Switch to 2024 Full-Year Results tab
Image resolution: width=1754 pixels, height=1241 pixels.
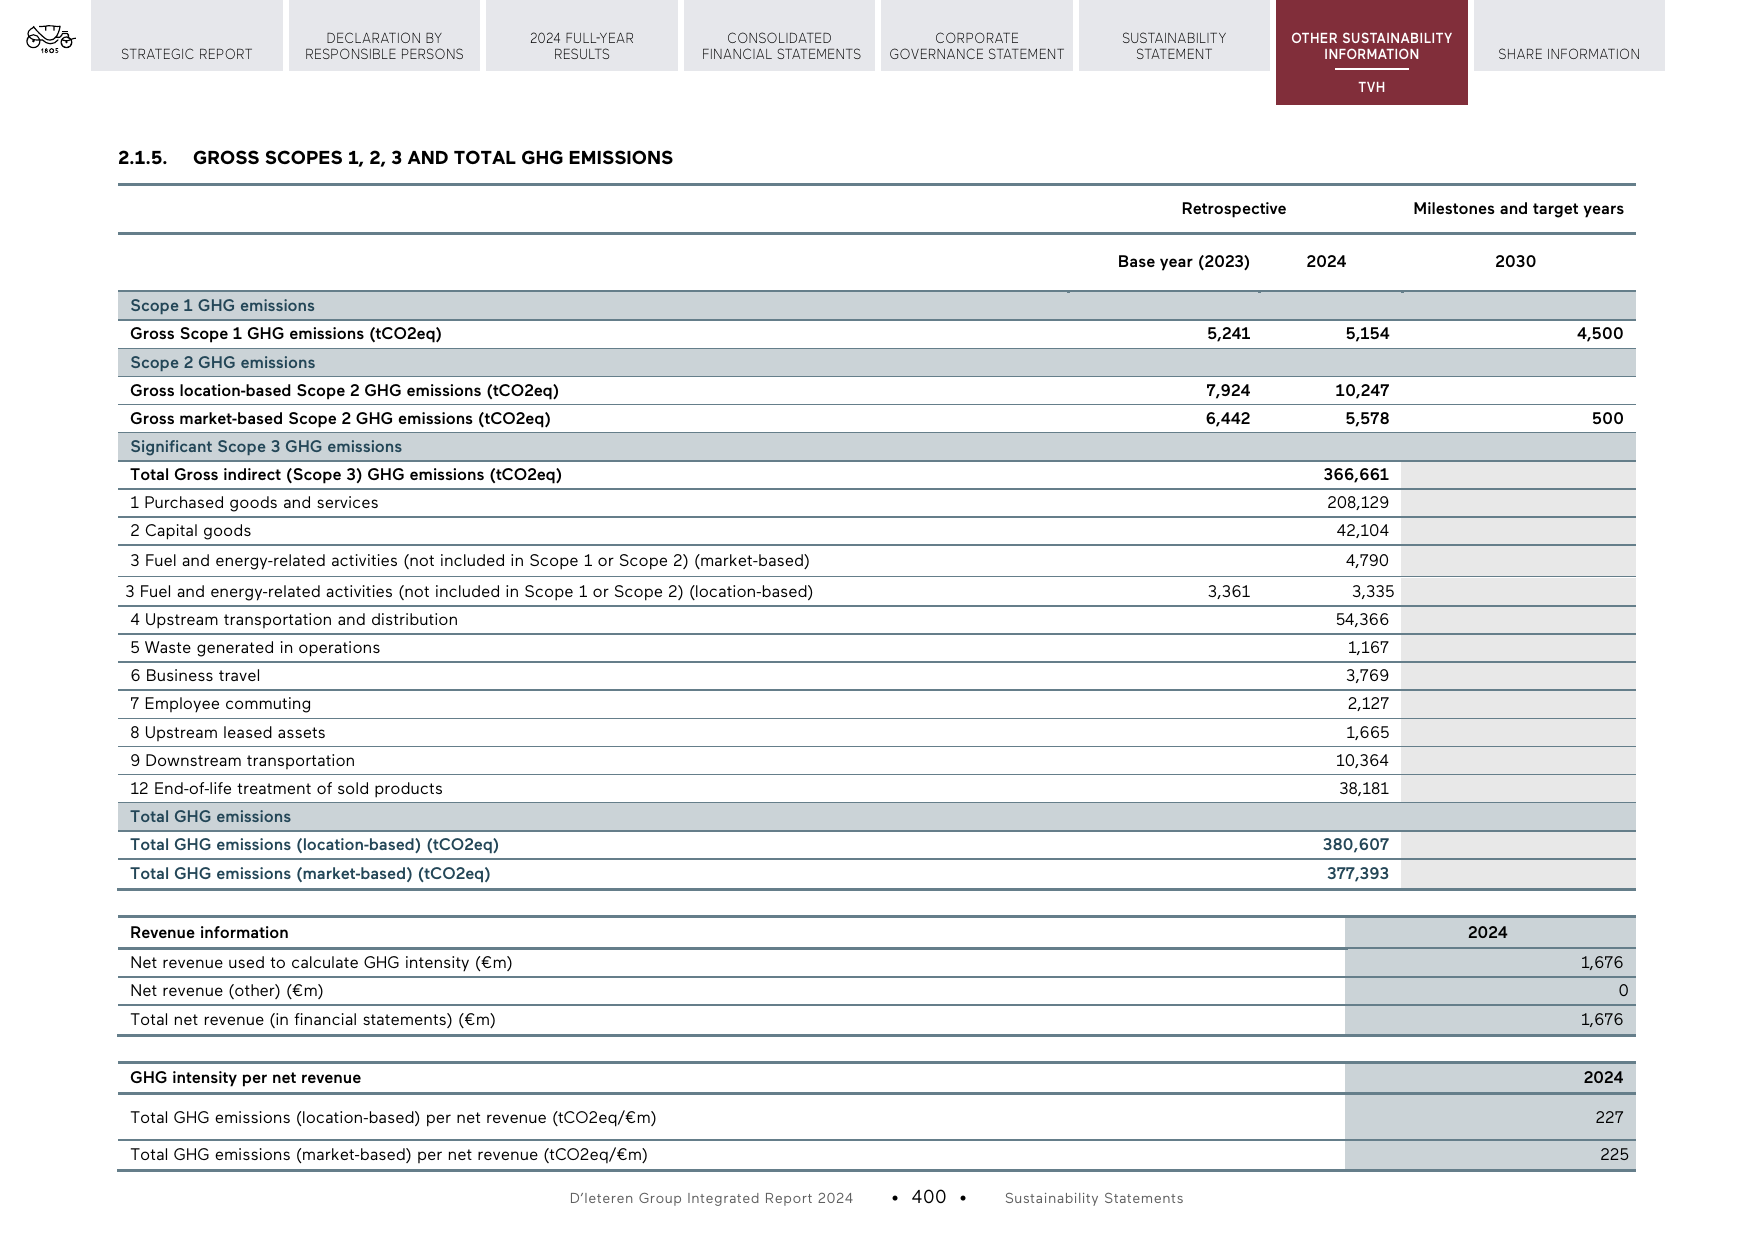pos(582,36)
